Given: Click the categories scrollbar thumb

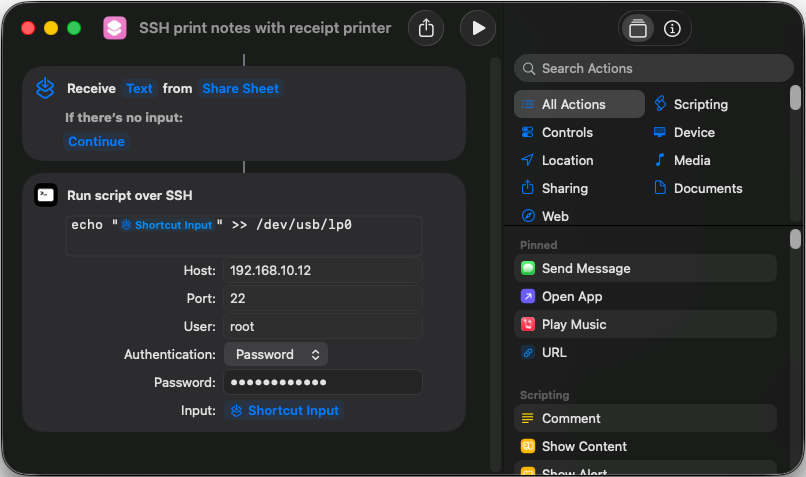Looking at the screenshot, I should 795,98.
